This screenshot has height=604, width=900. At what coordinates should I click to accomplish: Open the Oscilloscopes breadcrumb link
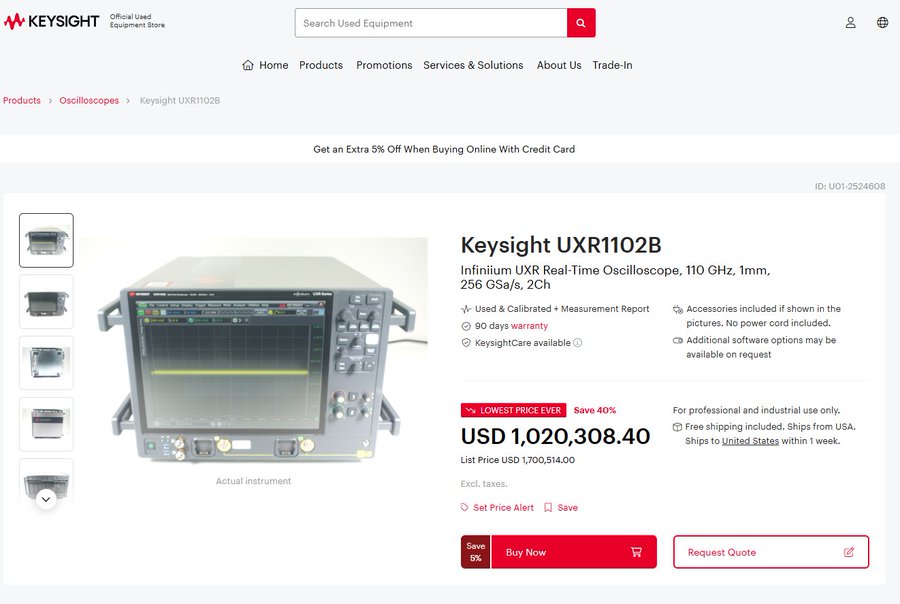(89, 101)
